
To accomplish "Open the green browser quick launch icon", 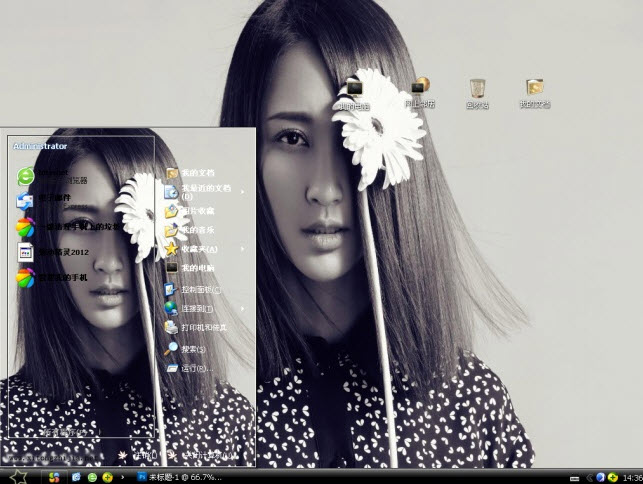I will [x=92, y=477].
